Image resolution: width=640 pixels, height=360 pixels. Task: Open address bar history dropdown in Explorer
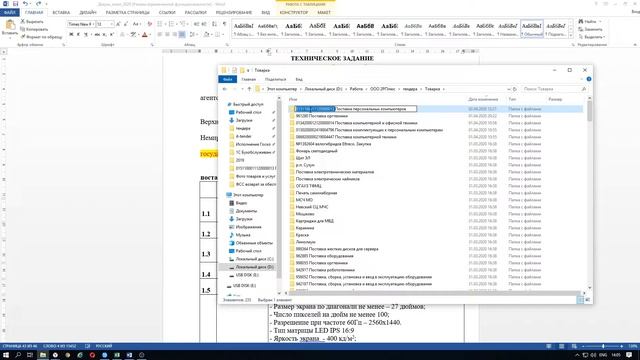click(509, 89)
